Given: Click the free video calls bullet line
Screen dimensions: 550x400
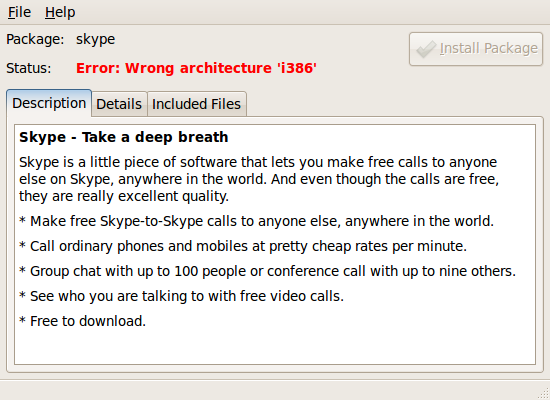Looking at the screenshot, I should tap(181, 296).
